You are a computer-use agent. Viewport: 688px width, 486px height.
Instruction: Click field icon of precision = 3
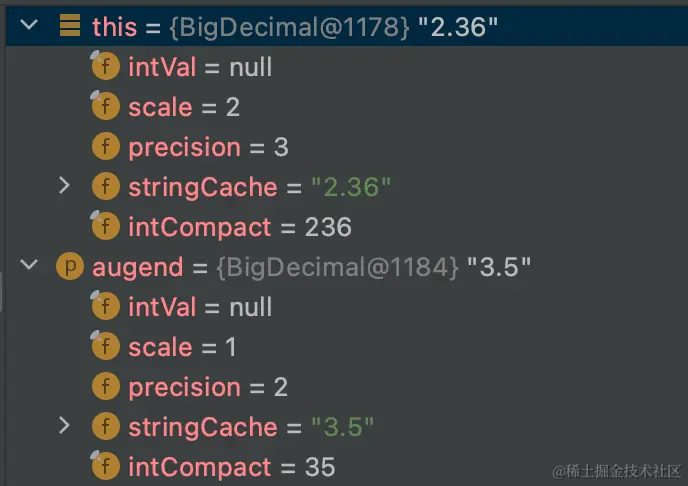coord(106,146)
